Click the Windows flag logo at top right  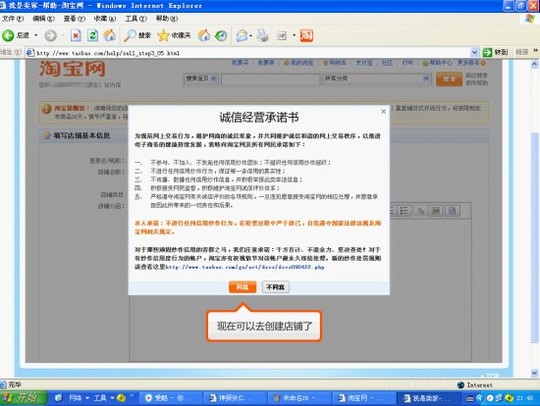[x=530, y=18]
